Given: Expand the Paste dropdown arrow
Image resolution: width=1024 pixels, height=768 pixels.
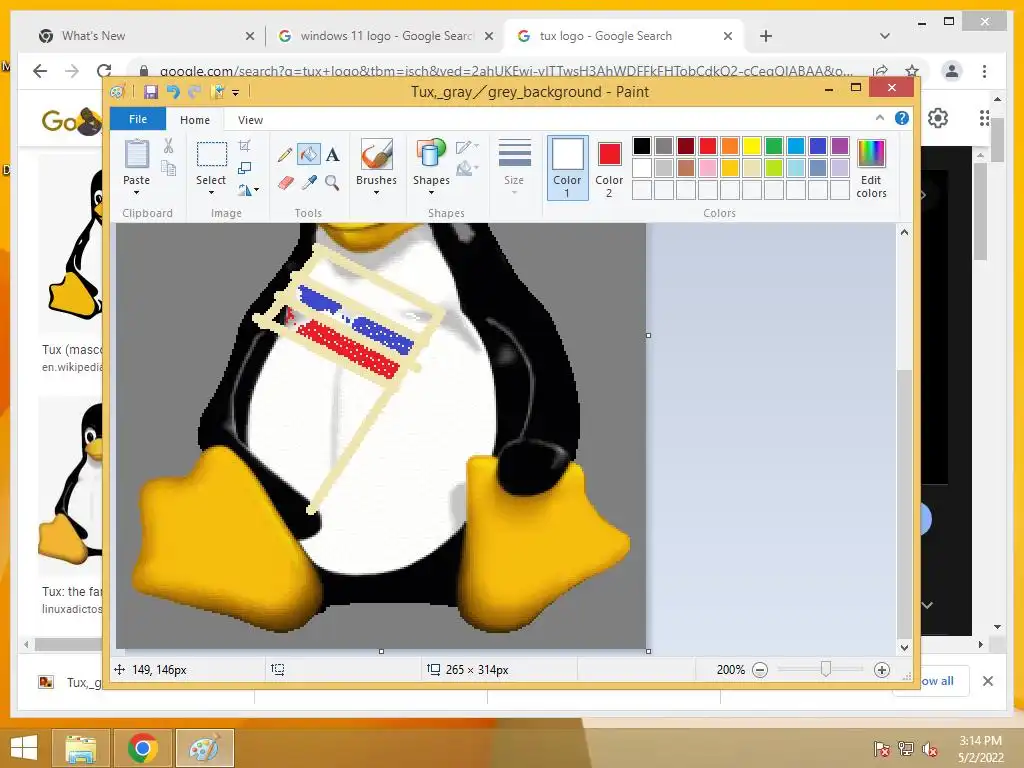Looking at the screenshot, I should click(x=136, y=193).
